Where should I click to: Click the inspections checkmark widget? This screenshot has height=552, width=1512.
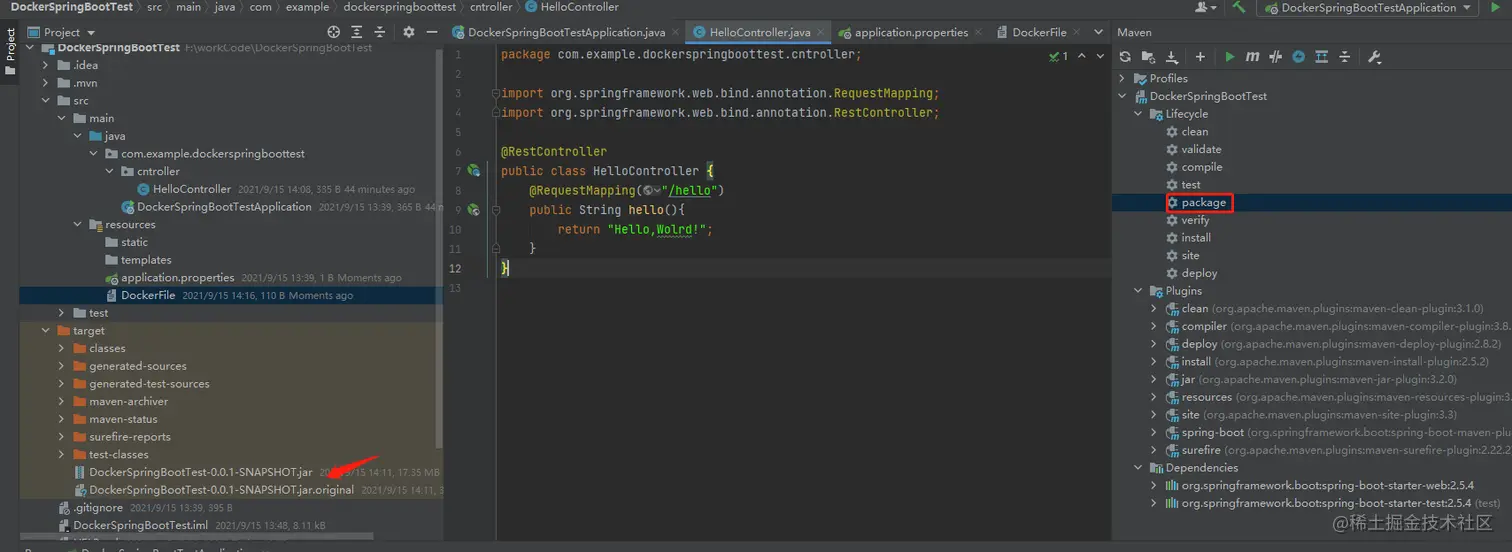point(1058,56)
